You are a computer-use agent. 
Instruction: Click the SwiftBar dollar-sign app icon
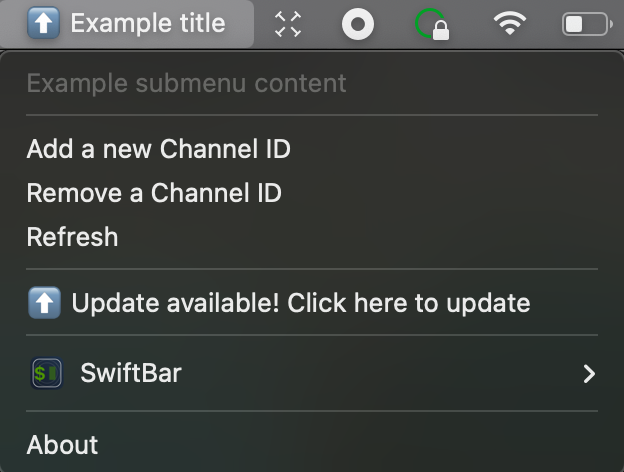pyautogui.click(x=47, y=373)
